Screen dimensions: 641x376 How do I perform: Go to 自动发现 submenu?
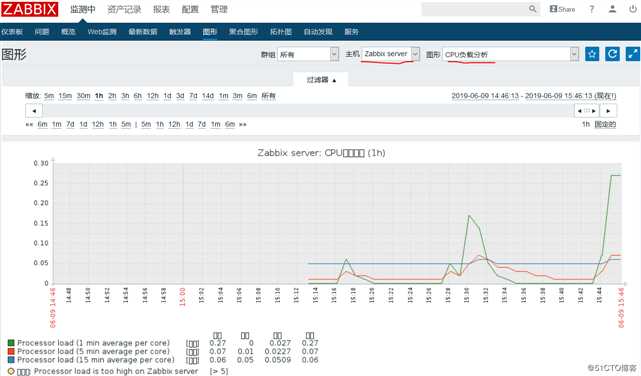point(318,31)
